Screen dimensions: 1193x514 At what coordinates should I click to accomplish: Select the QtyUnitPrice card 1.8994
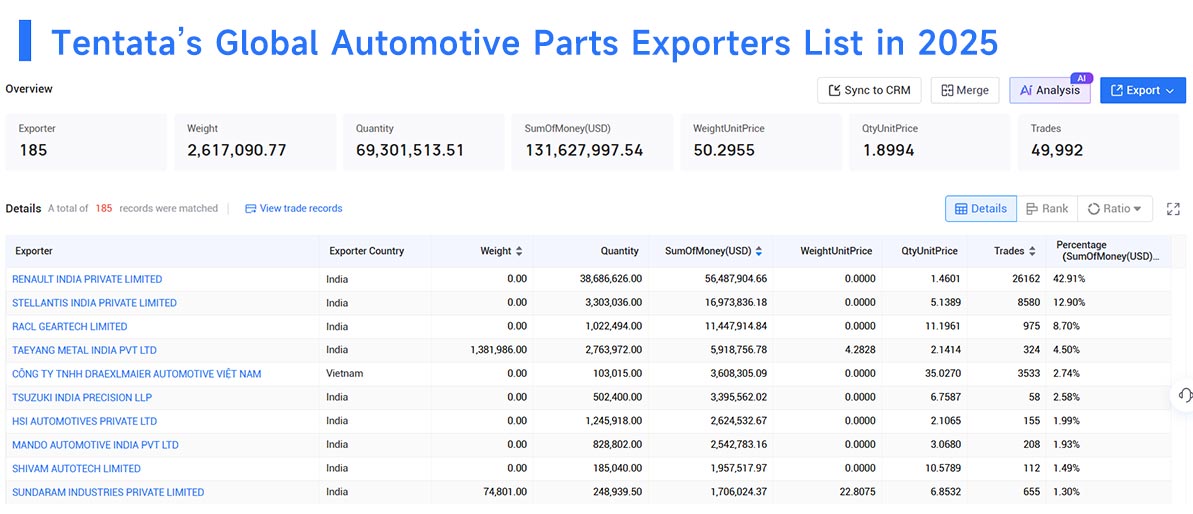point(930,142)
